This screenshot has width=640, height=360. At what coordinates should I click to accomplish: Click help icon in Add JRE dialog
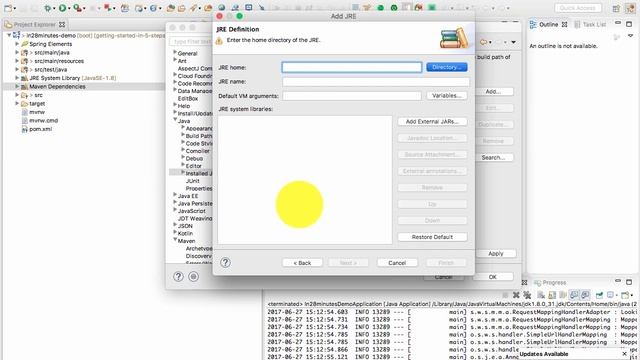[x=225, y=262]
